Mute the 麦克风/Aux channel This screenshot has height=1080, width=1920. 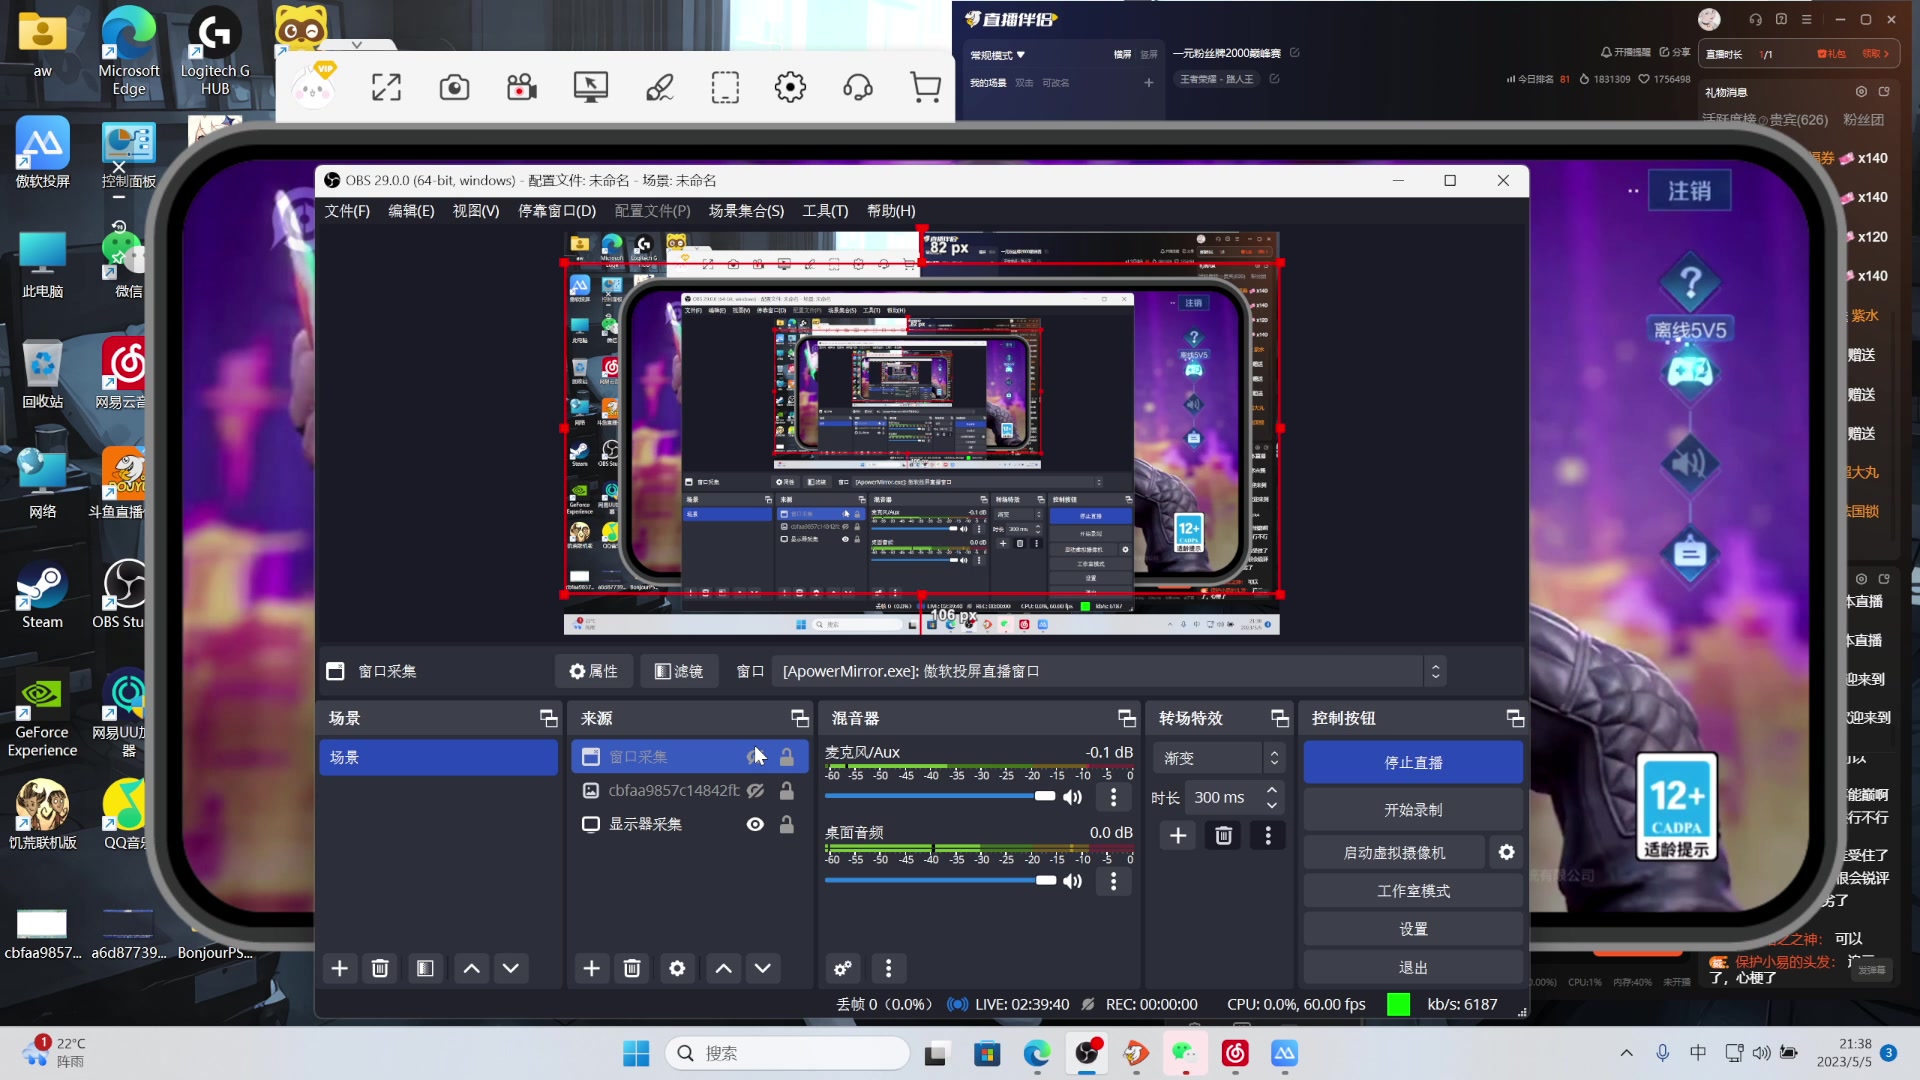pyautogui.click(x=1073, y=797)
